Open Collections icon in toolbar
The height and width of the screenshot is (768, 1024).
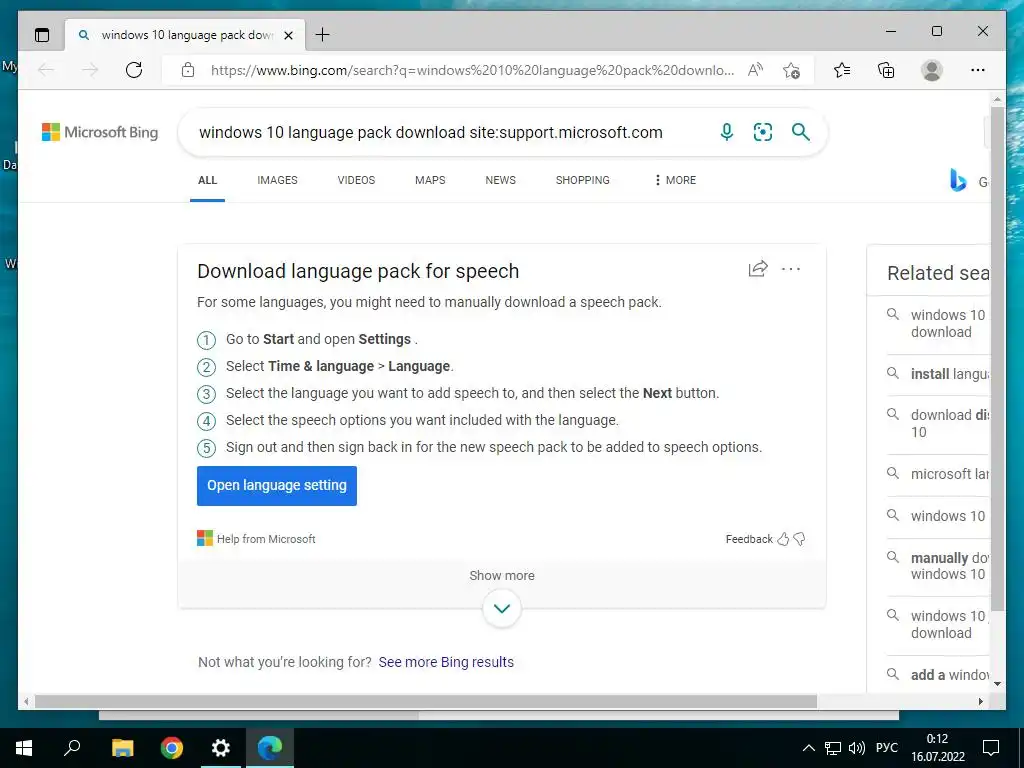[x=886, y=70]
